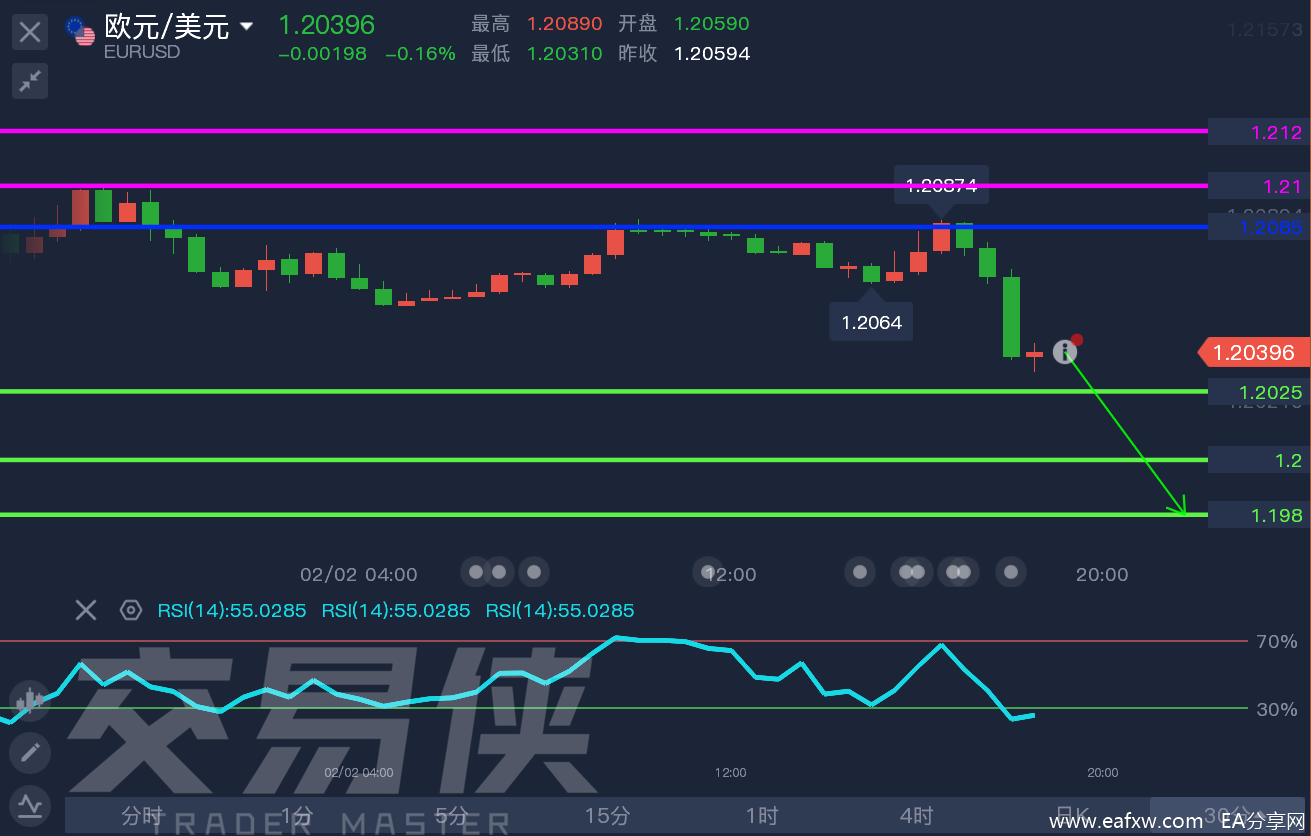Click the 1.198 target level label

tap(1259, 515)
